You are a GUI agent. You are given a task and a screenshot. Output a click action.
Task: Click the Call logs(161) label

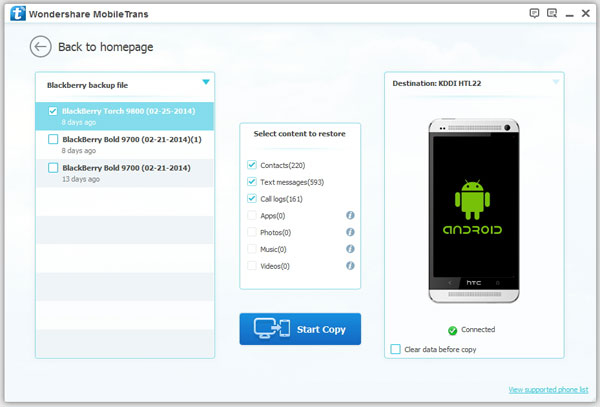(x=281, y=199)
